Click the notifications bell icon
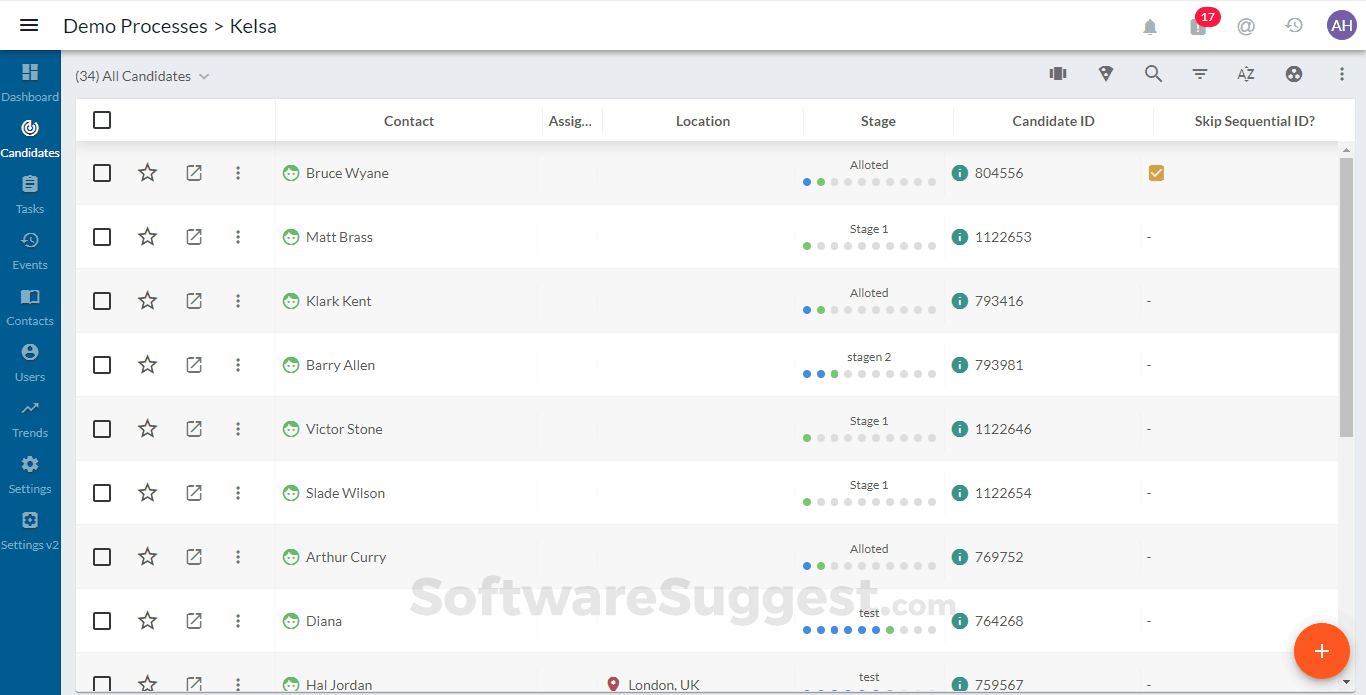1366x695 pixels. point(1150,27)
